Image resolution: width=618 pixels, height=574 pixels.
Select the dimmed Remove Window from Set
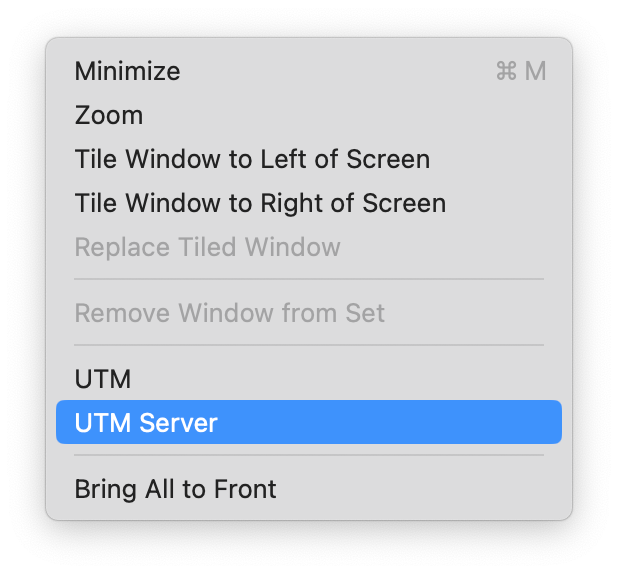pos(229,313)
